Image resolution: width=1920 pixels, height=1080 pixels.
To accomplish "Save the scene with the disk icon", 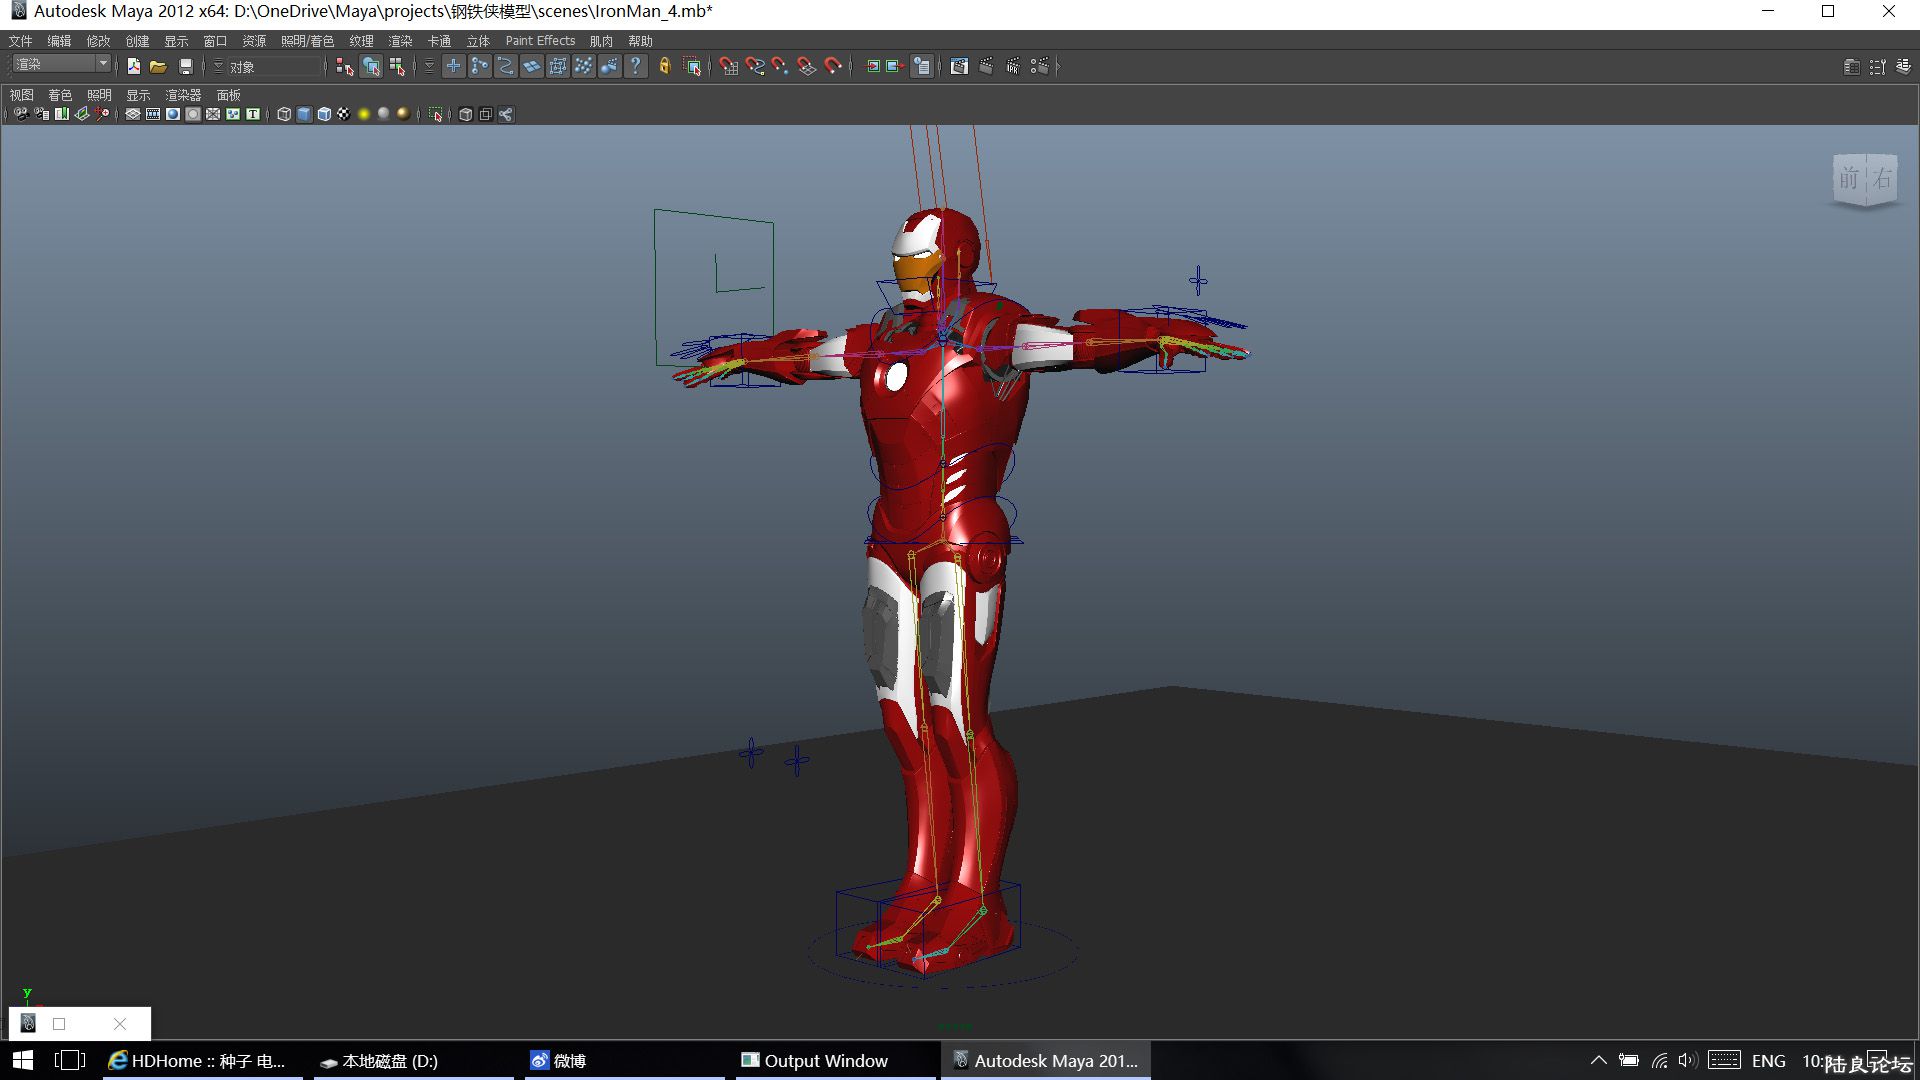I will 185,66.
